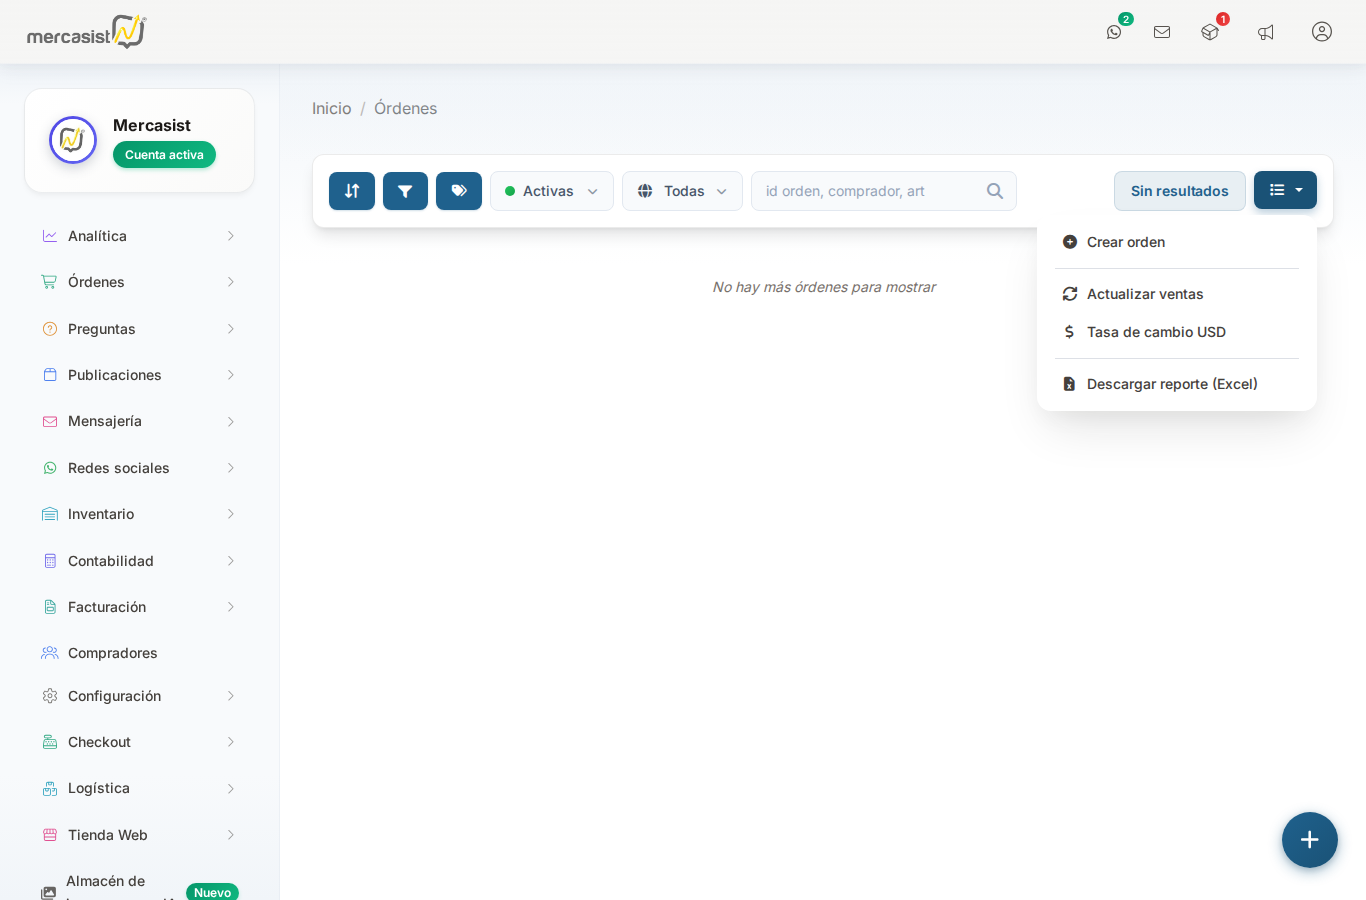Open the Activas status dropdown
Image resolution: width=1366 pixels, height=900 pixels.
point(551,191)
